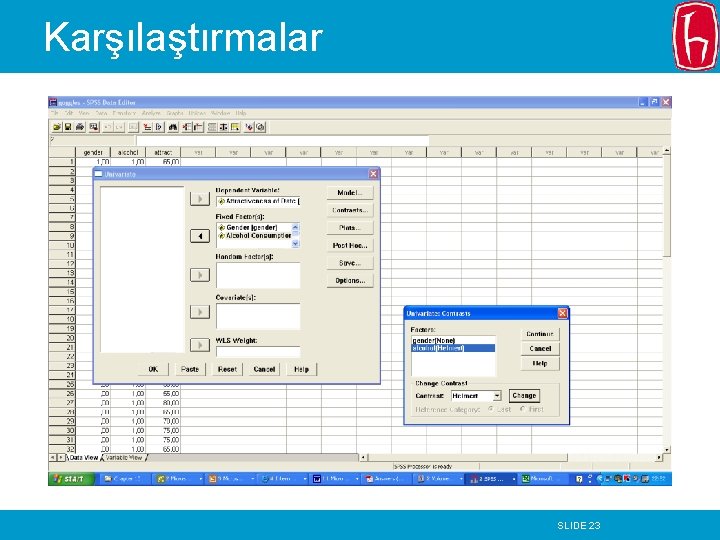
Task: Click the arrow button beside Covariate(s)
Action: tap(200, 312)
